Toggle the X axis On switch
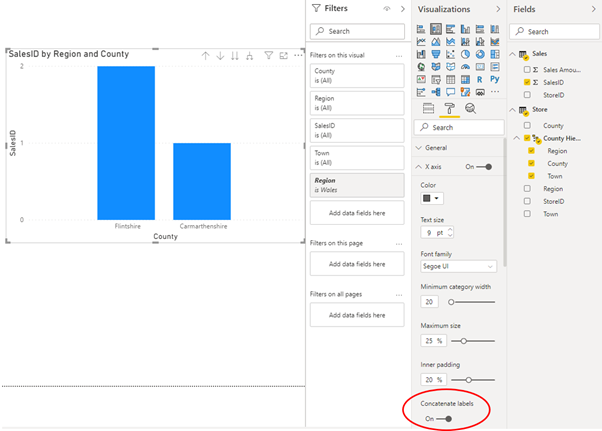The height and width of the screenshot is (431, 602). tap(485, 167)
